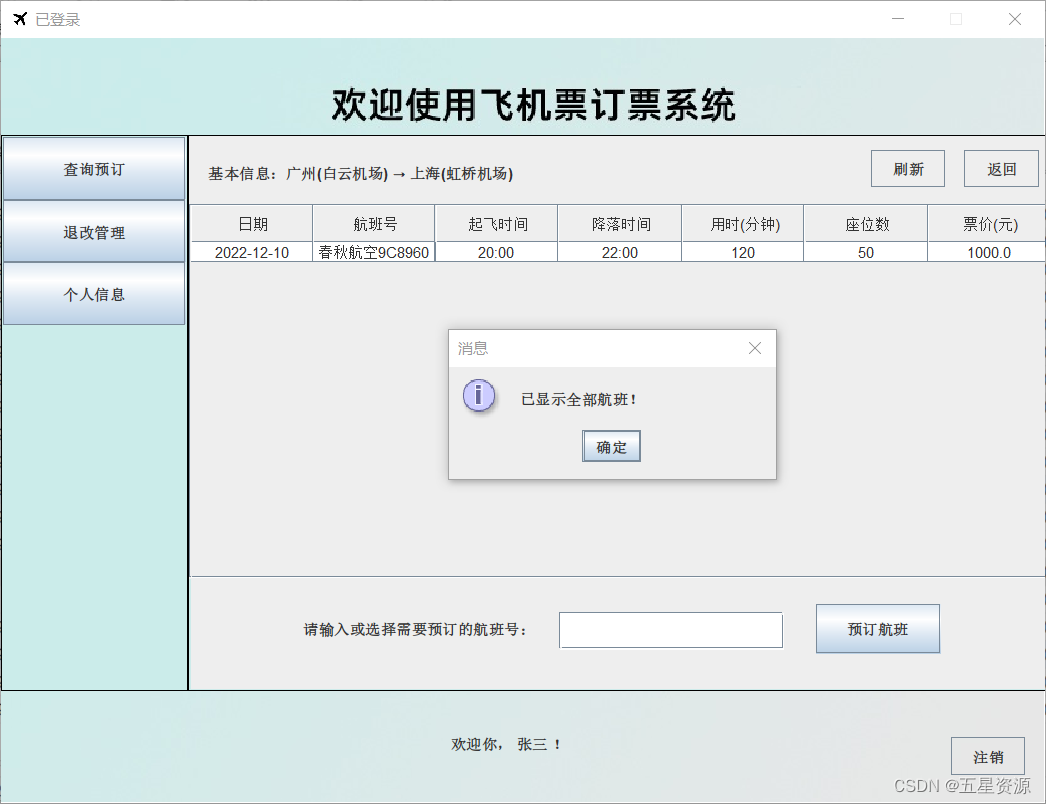
Task: Click the 返回 button at the top right
Action: pyautogui.click(x=1000, y=168)
